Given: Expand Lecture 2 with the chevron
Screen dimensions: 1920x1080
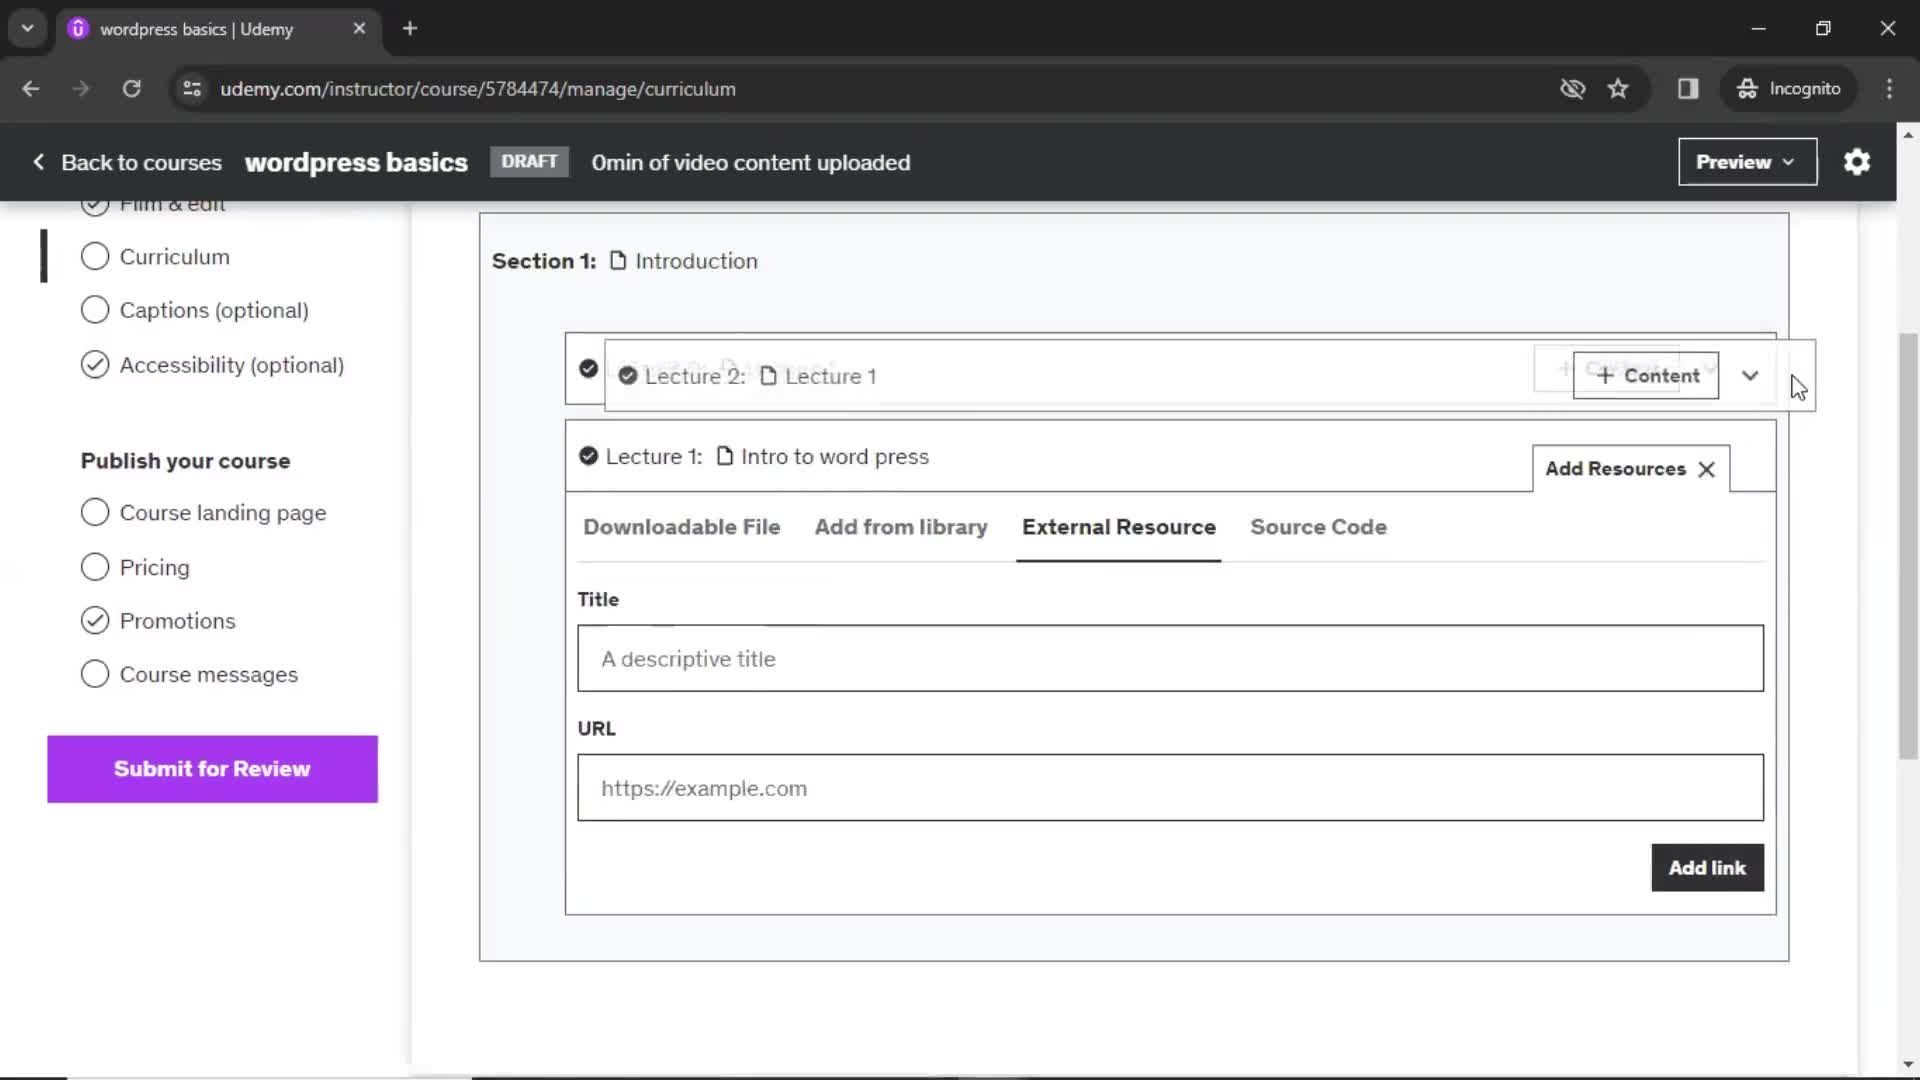Looking at the screenshot, I should tap(1750, 376).
